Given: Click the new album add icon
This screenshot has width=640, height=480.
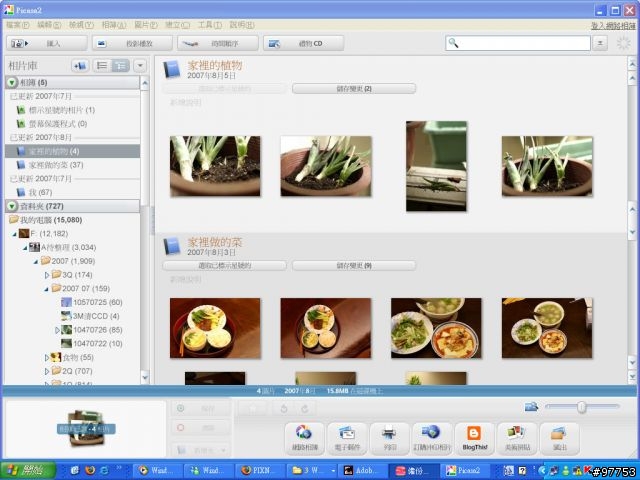Looking at the screenshot, I should click(80, 66).
